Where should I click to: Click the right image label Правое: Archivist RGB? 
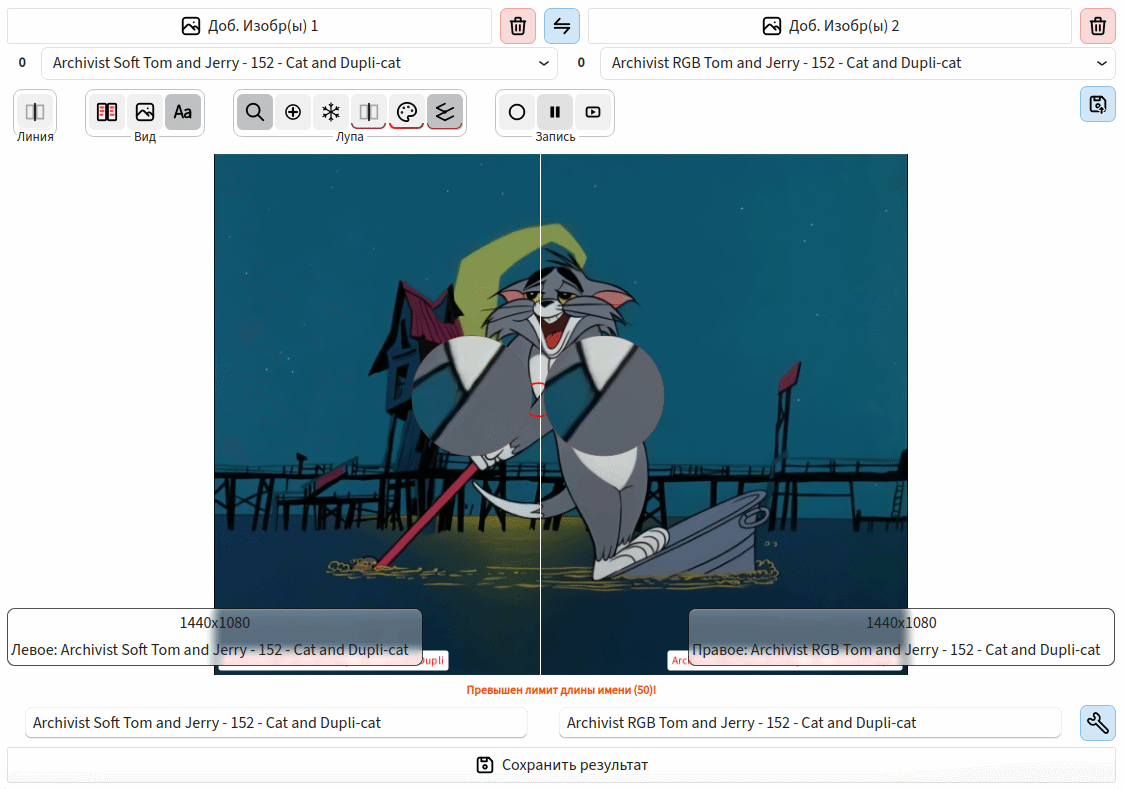pos(896,650)
